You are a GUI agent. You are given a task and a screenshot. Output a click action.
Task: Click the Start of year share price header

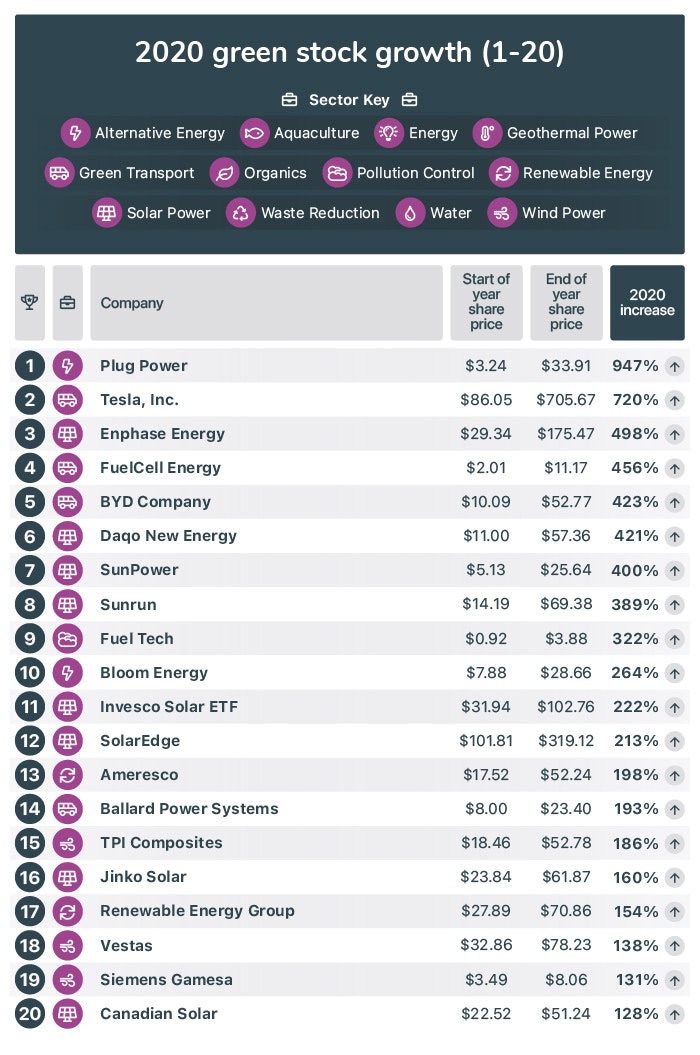[486, 303]
